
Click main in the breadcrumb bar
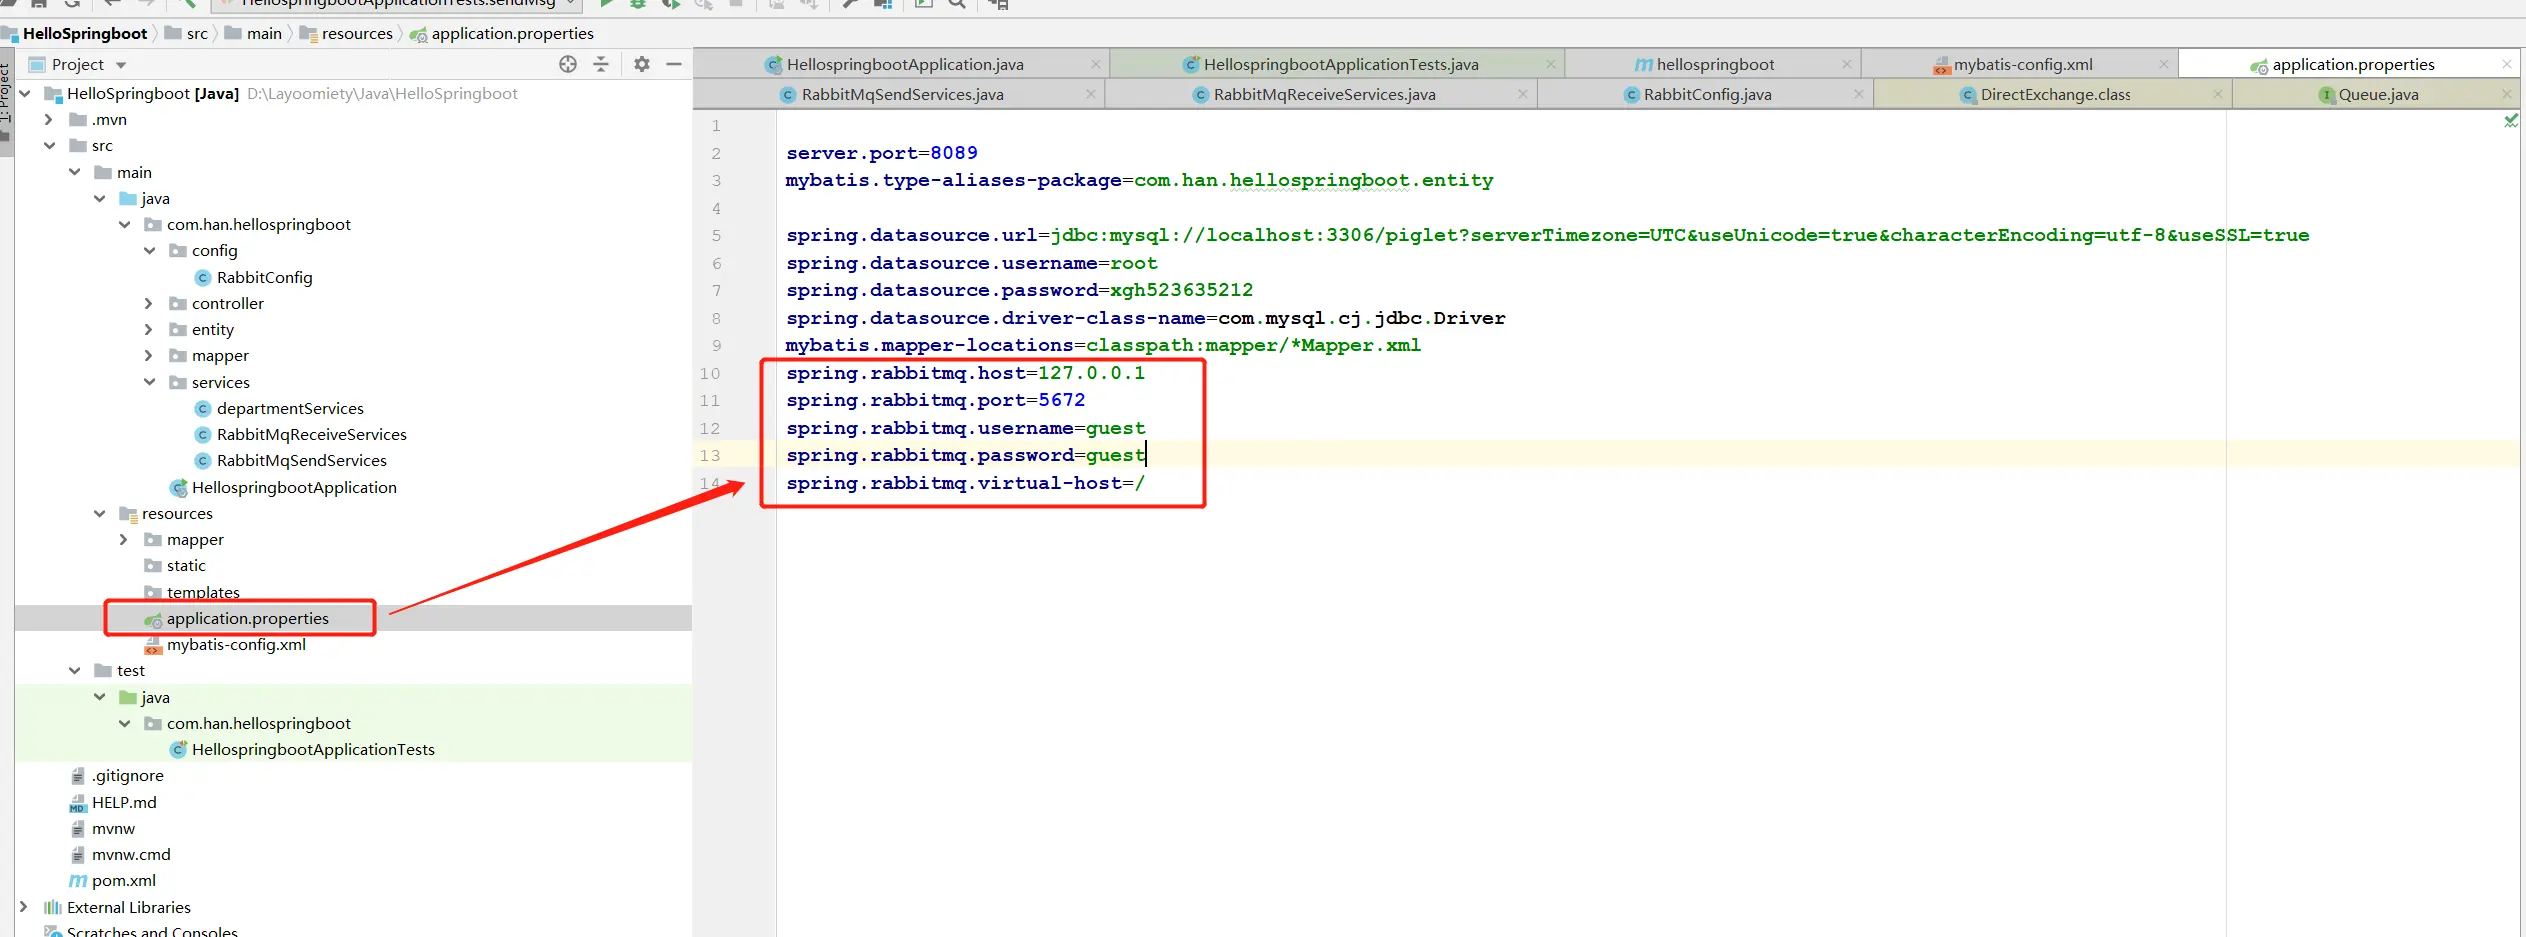point(264,33)
